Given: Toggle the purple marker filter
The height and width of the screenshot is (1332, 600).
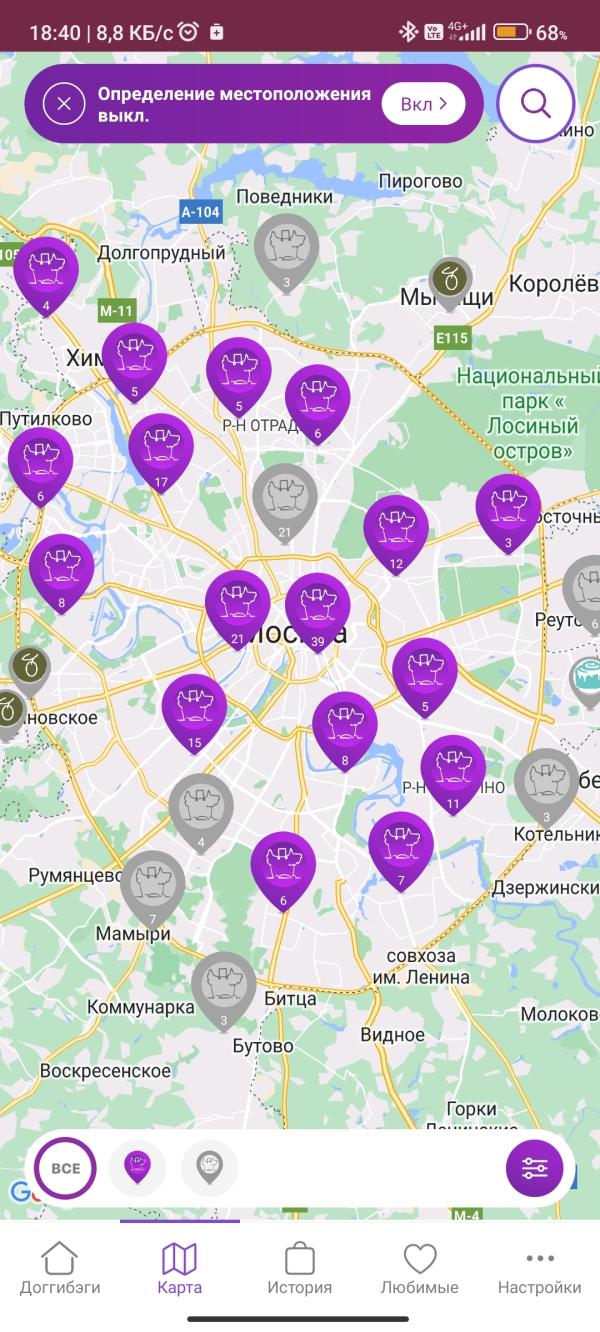Looking at the screenshot, I should point(137,1168).
